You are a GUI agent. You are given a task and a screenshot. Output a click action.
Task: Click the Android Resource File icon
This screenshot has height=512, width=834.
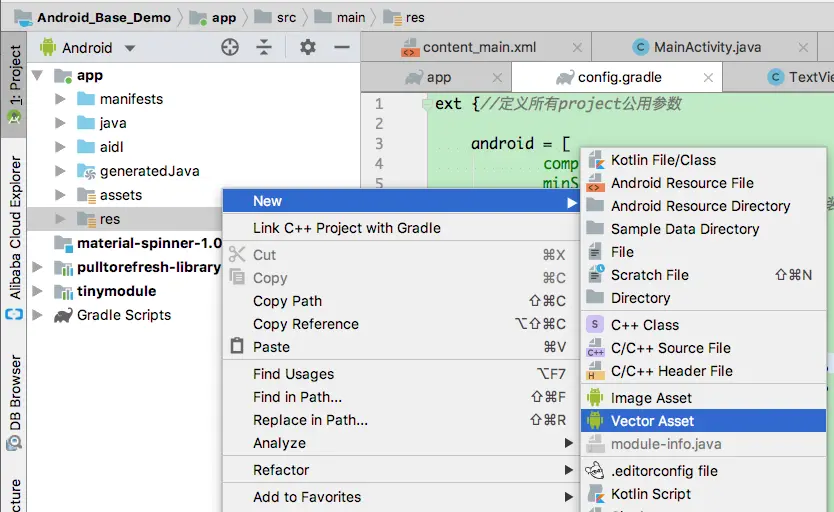point(595,183)
